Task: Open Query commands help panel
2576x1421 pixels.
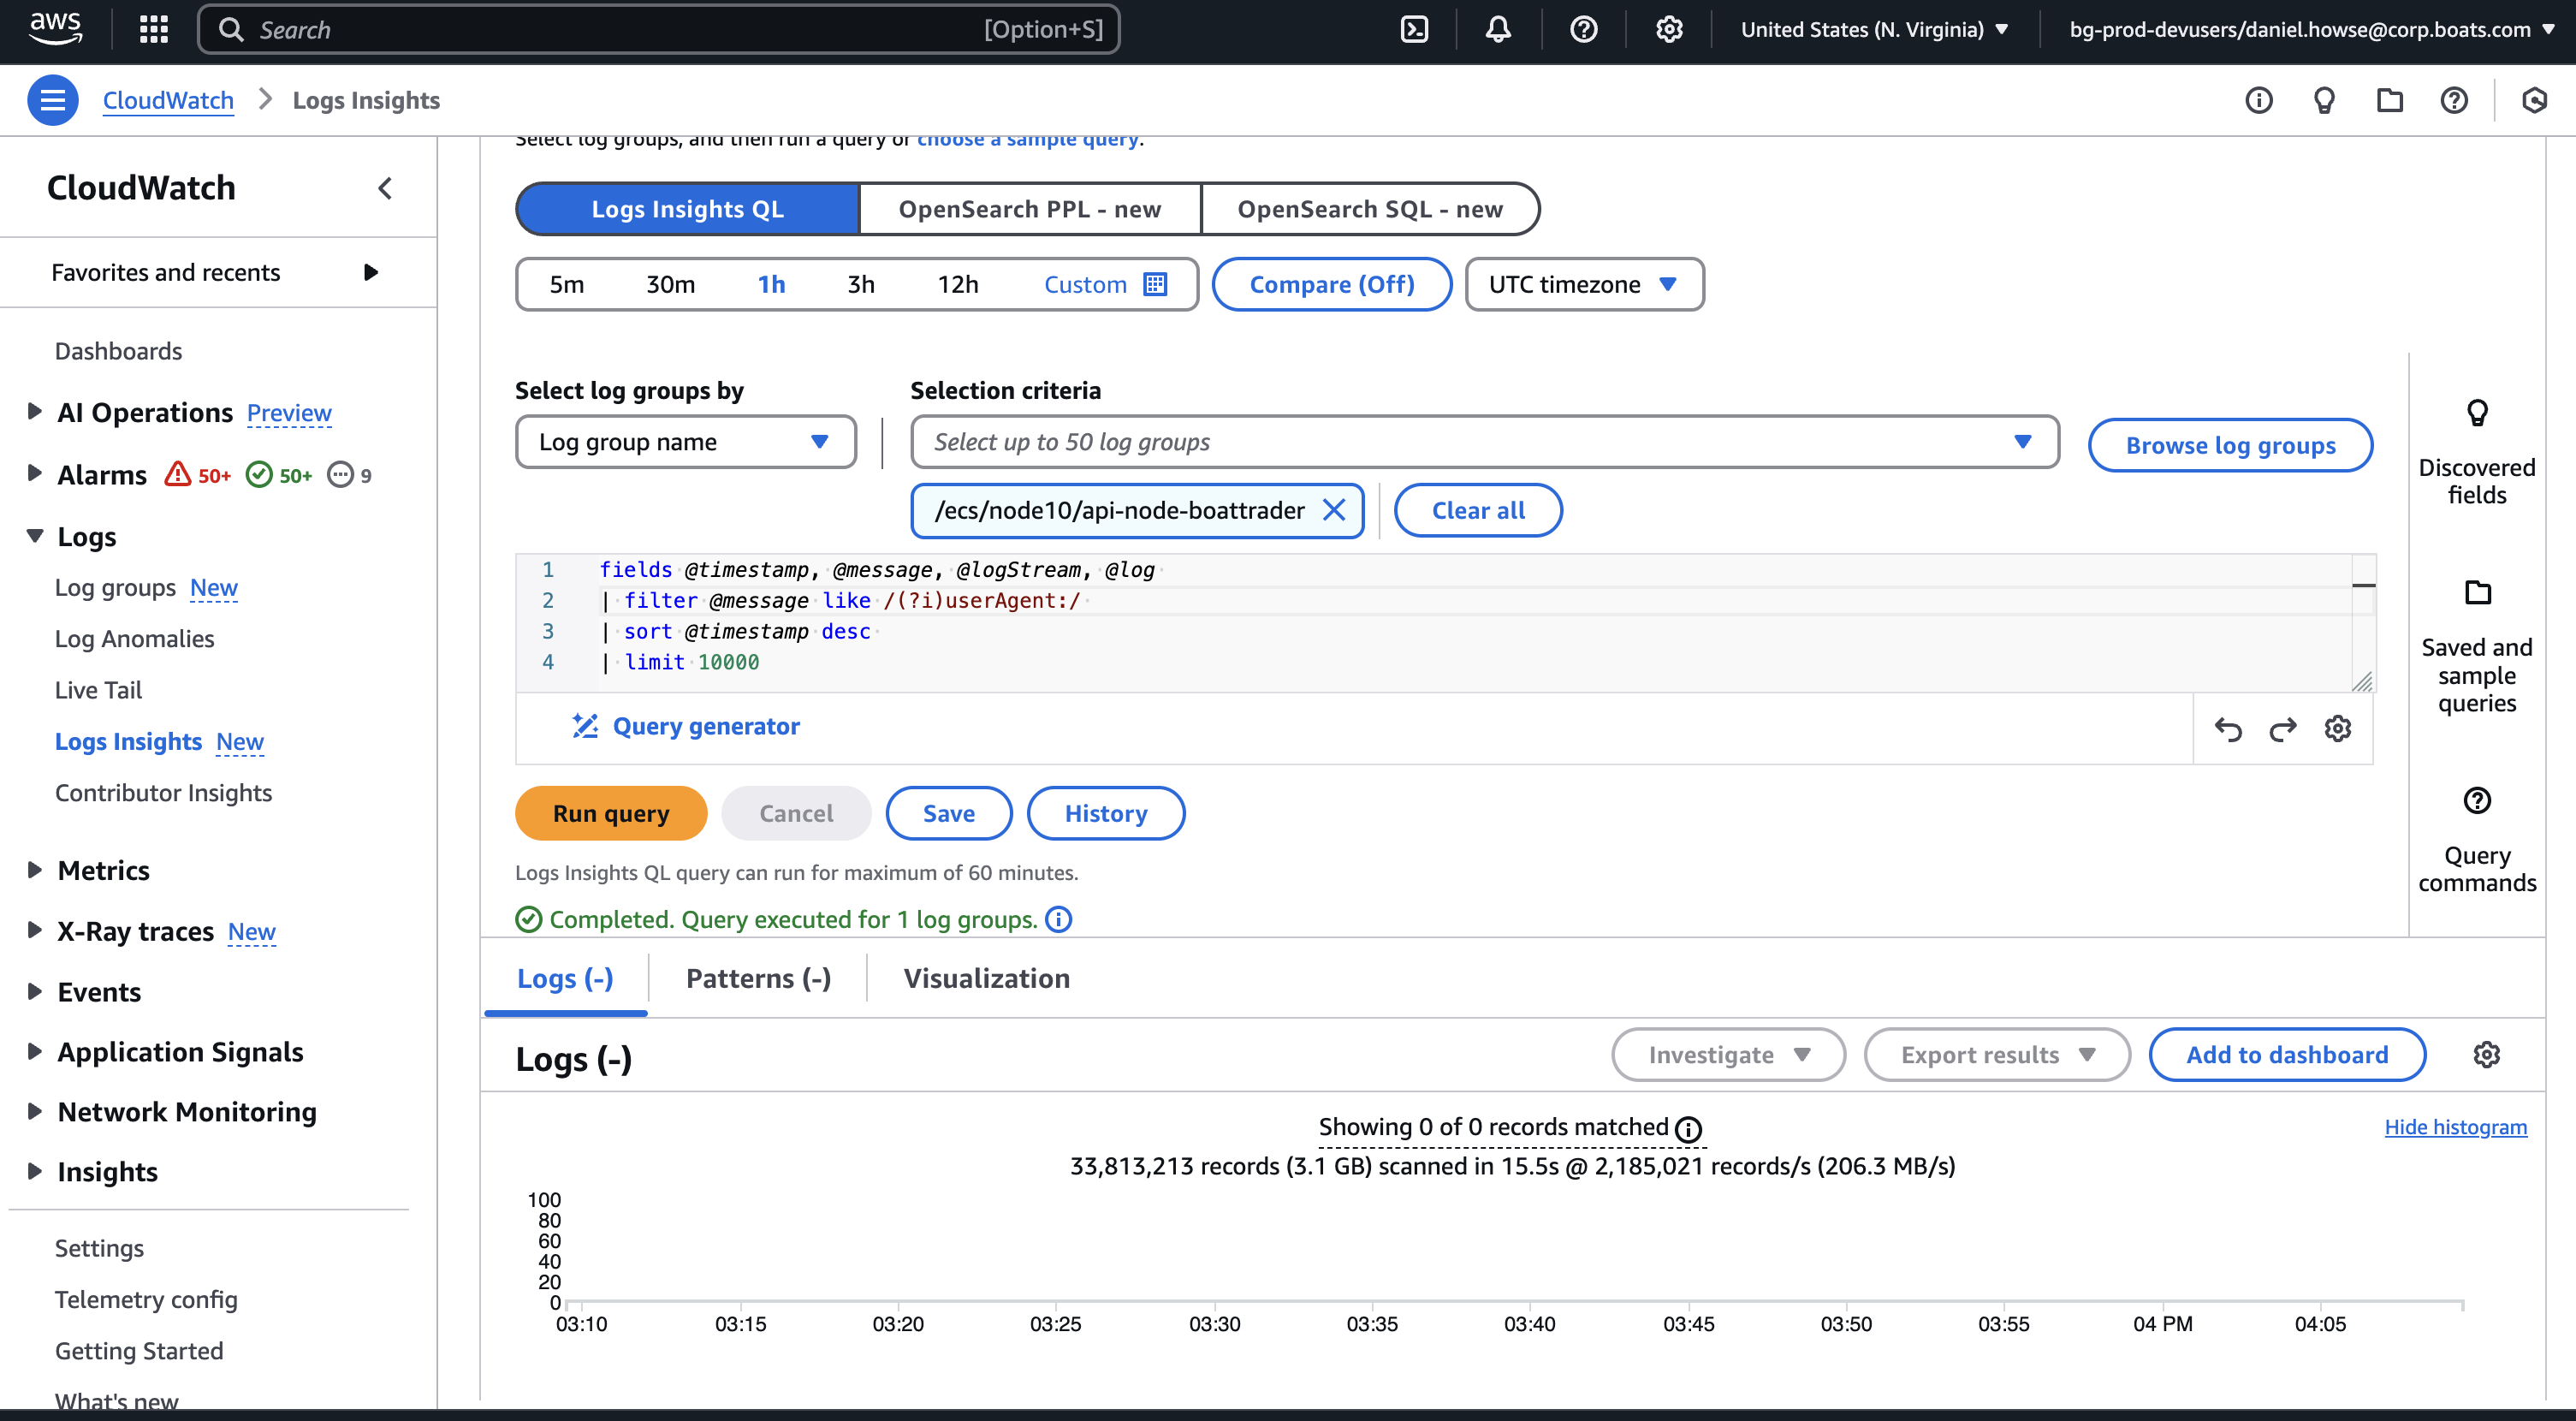Action: (2476, 840)
